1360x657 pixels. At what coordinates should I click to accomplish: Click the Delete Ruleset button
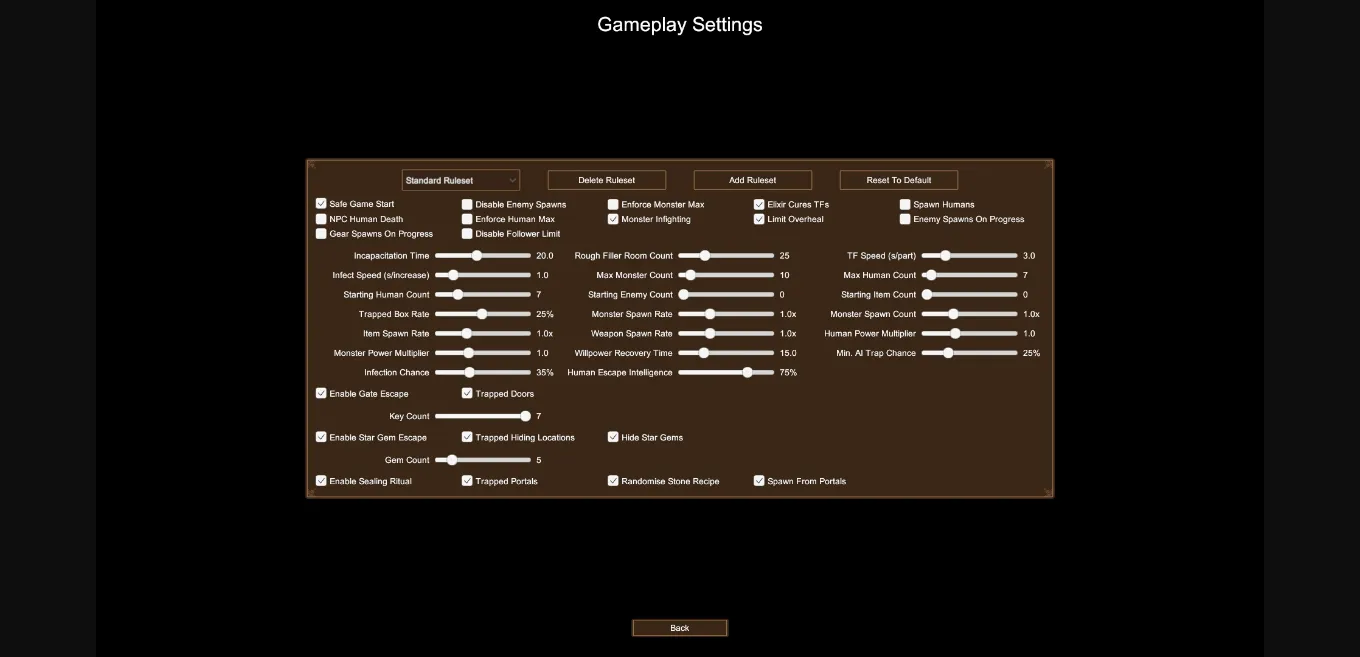(607, 180)
